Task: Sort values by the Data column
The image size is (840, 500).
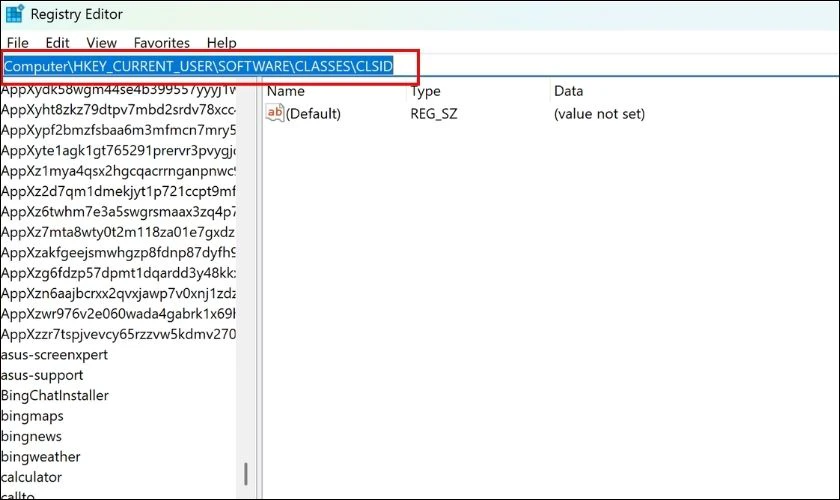Action: pos(568,91)
